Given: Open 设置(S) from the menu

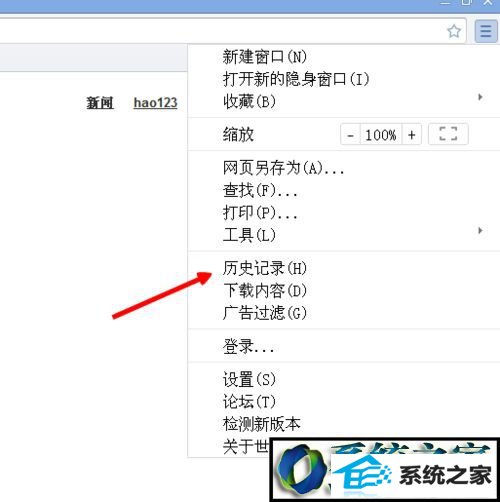Looking at the screenshot, I should [344, 379].
